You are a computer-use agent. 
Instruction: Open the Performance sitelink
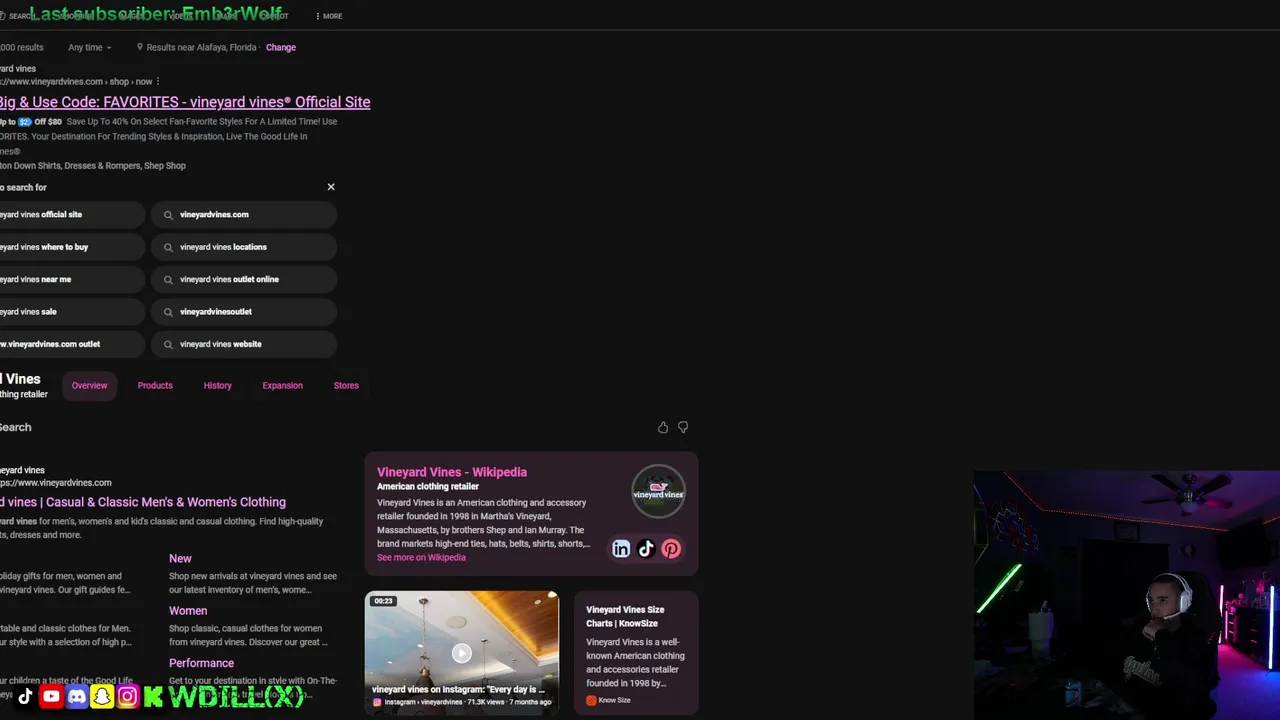201,663
